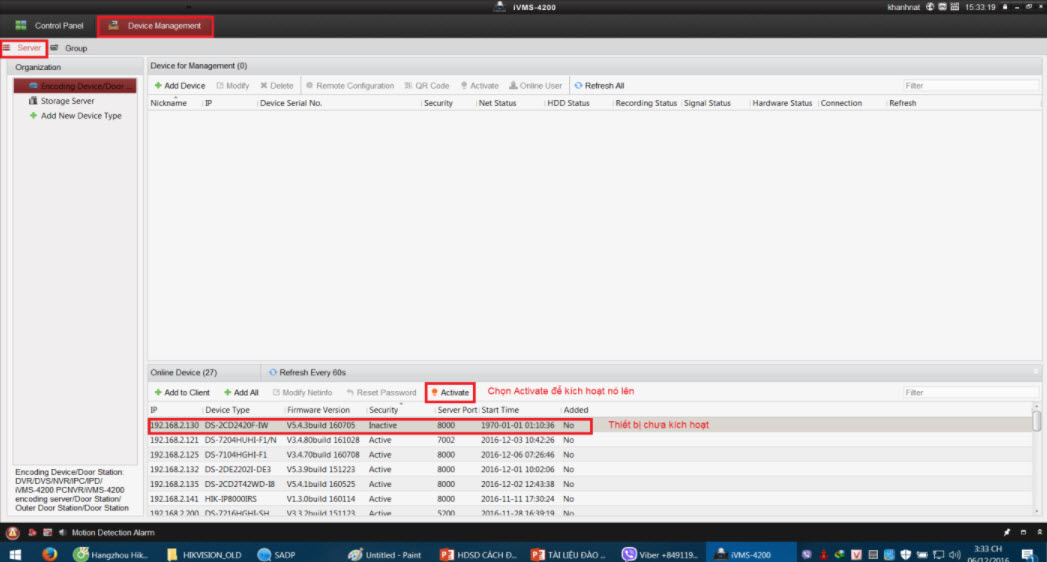Click Refresh All in device toolbar
The width and height of the screenshot is (1047, 562).
(x=599, y=86)
